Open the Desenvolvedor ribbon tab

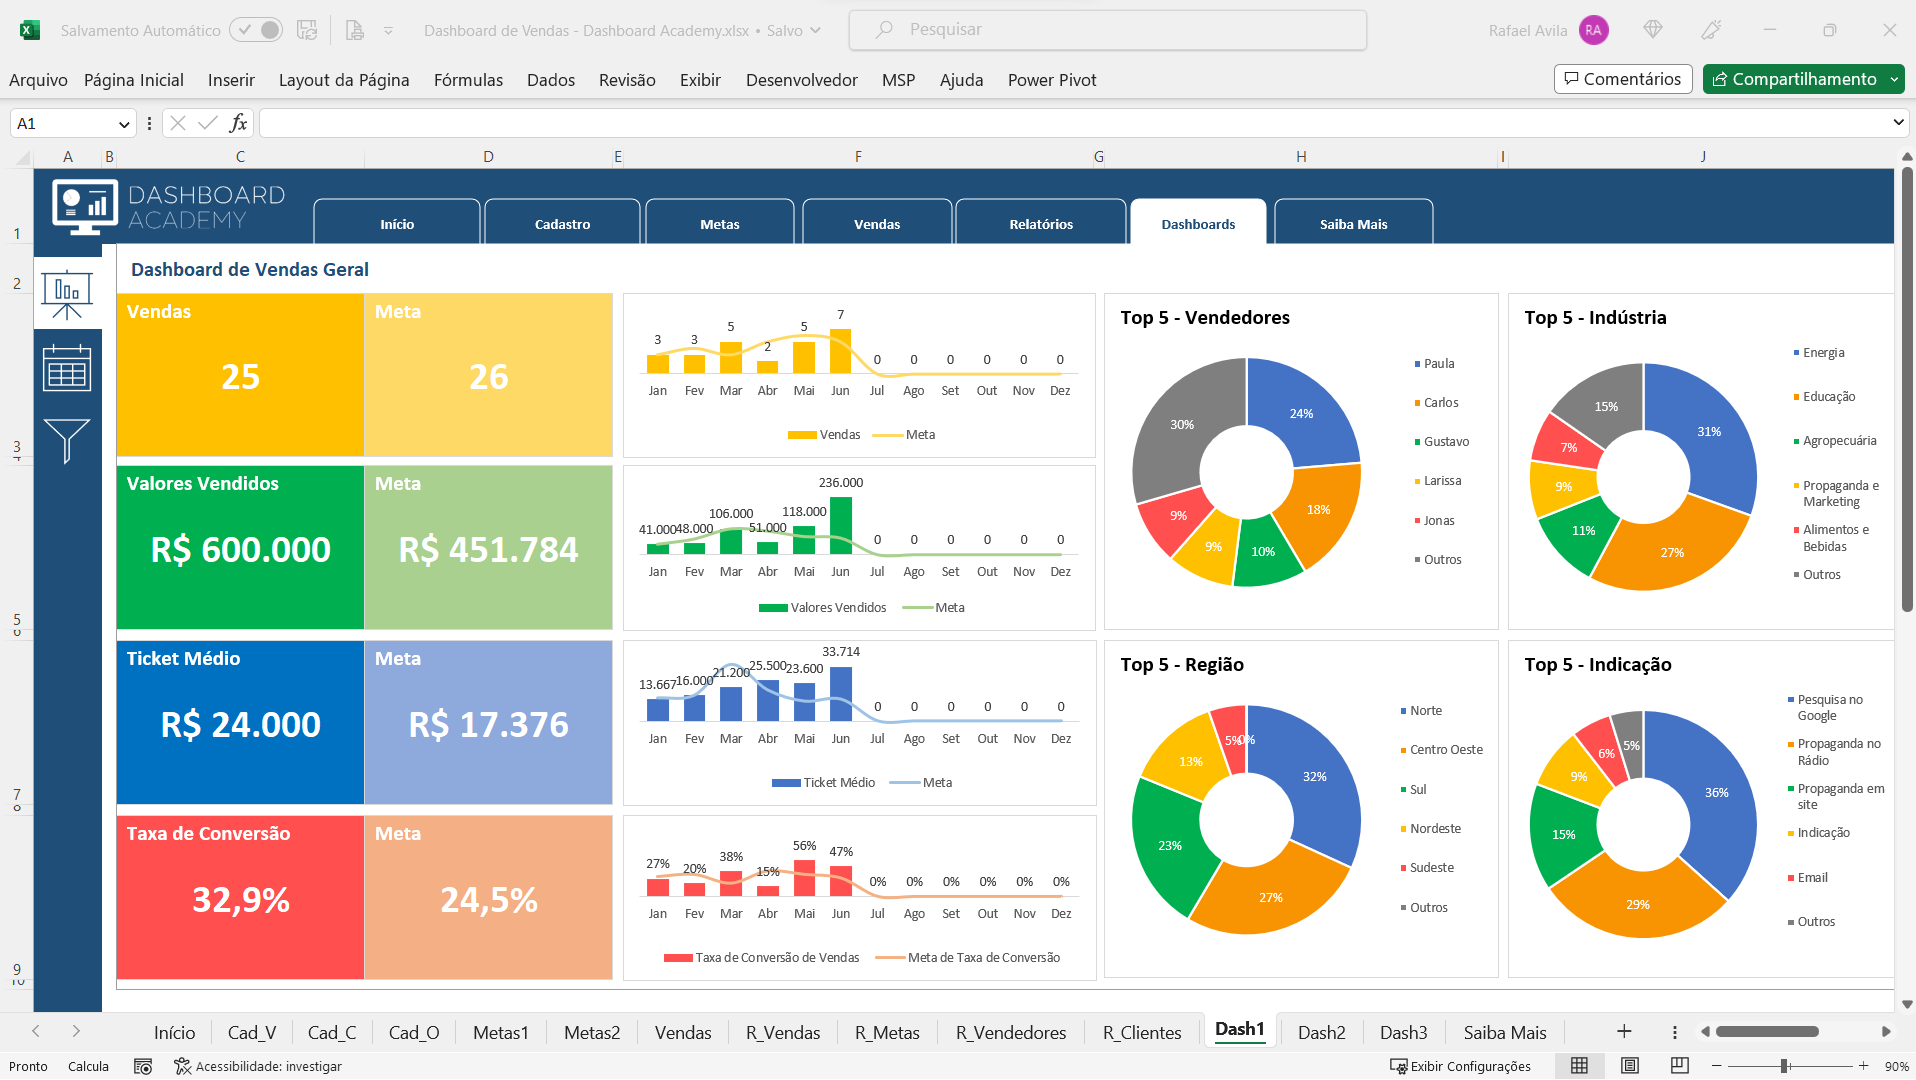tap(802, 80)
